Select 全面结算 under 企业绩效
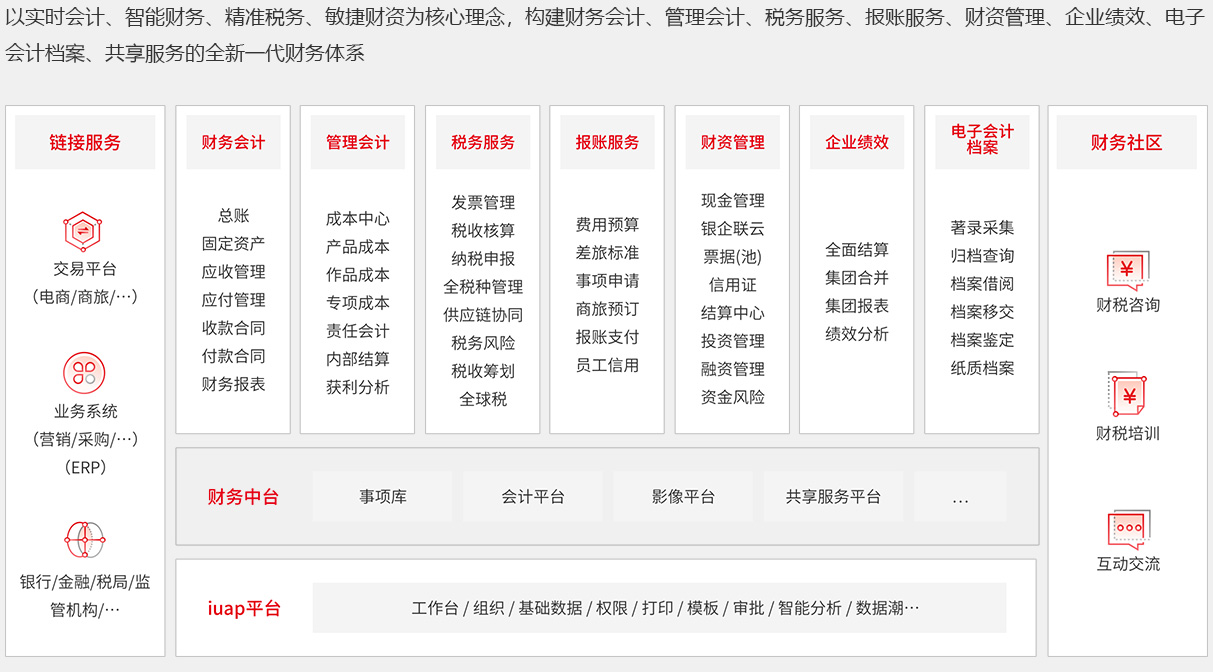The image size is (1213, 672). click(857, 250)
